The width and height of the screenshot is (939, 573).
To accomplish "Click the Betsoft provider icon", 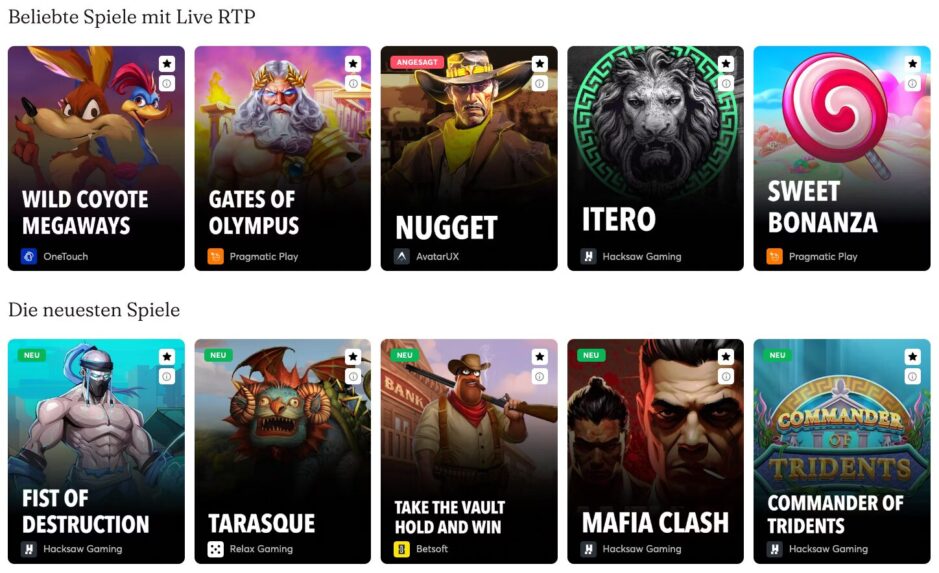I will [x=401, y=548].
